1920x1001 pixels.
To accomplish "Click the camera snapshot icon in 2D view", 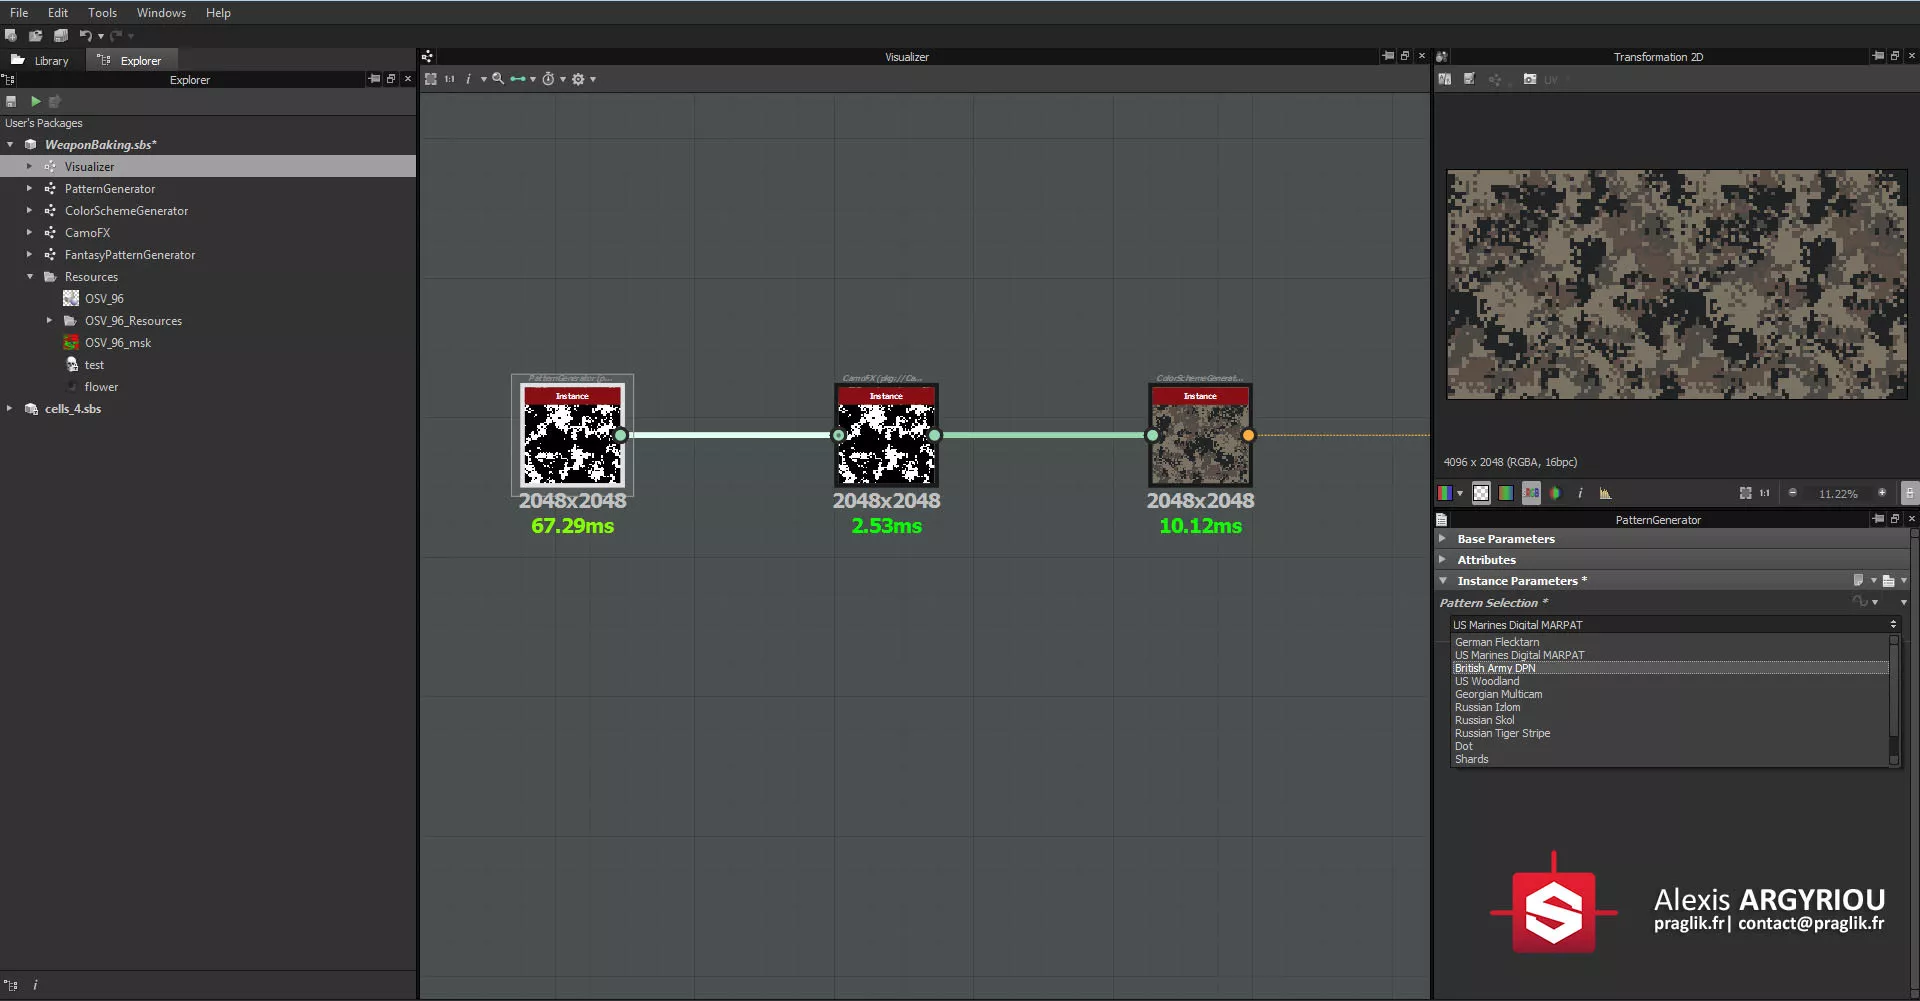I will (1529, 79).
